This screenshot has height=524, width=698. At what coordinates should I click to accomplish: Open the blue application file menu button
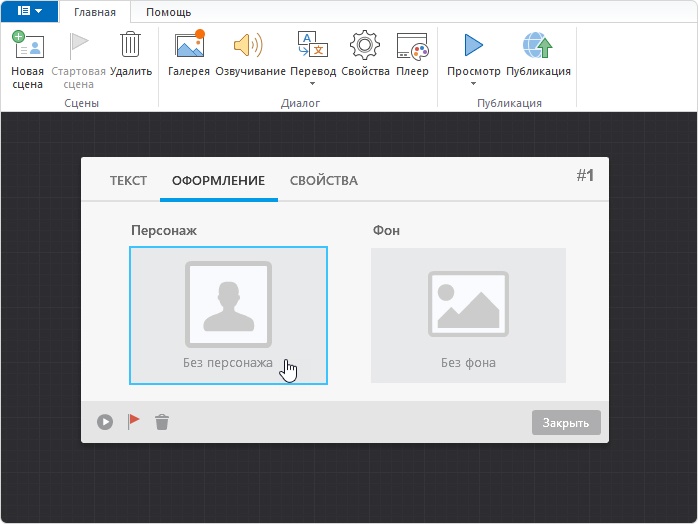pos(29,11)
